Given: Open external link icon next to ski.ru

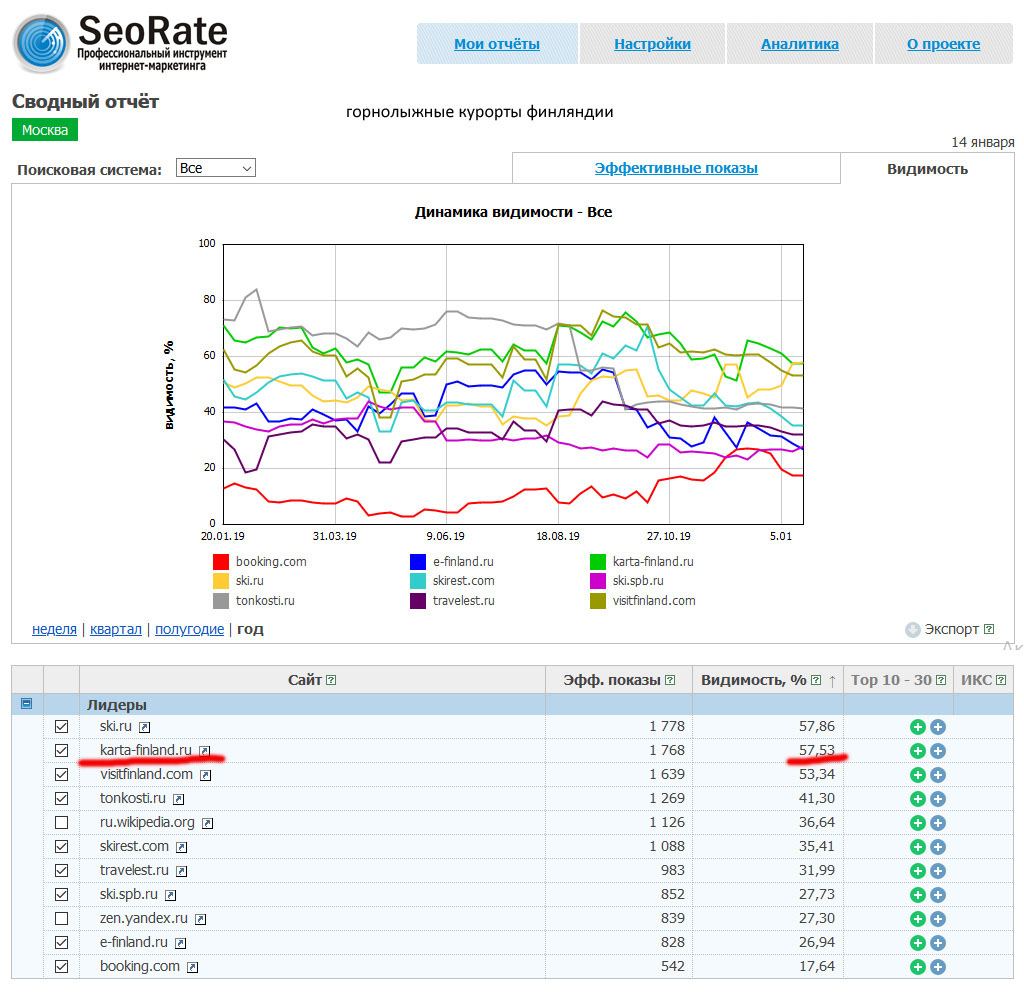Looking at the screenshot, I should pos(144,728).
